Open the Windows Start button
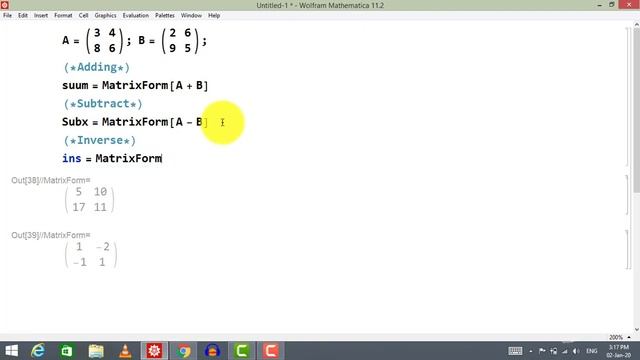 click(x=11, y=351)
